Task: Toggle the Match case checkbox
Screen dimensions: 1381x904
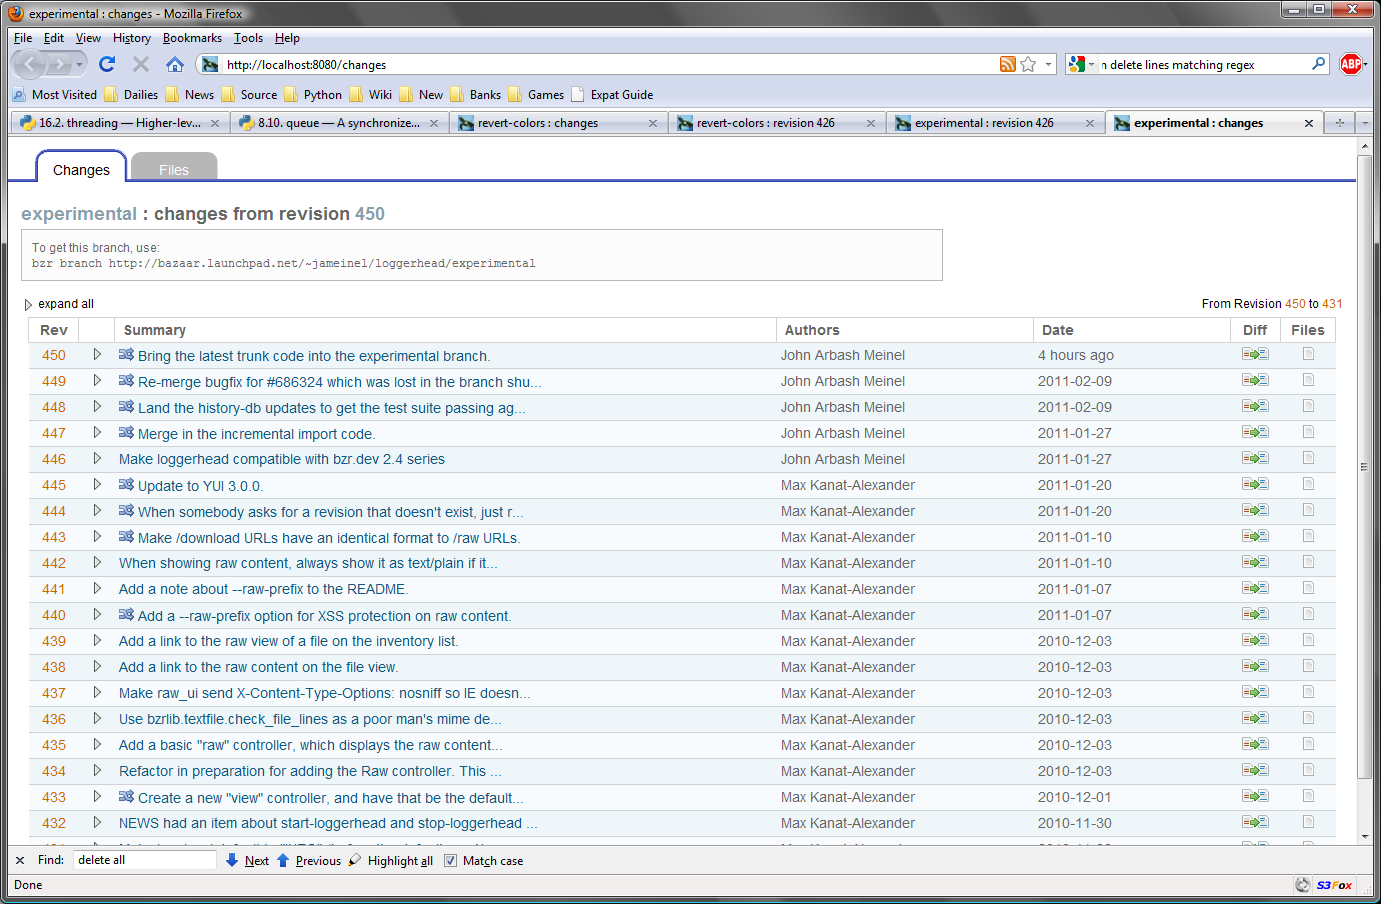Action: point(451,861)
